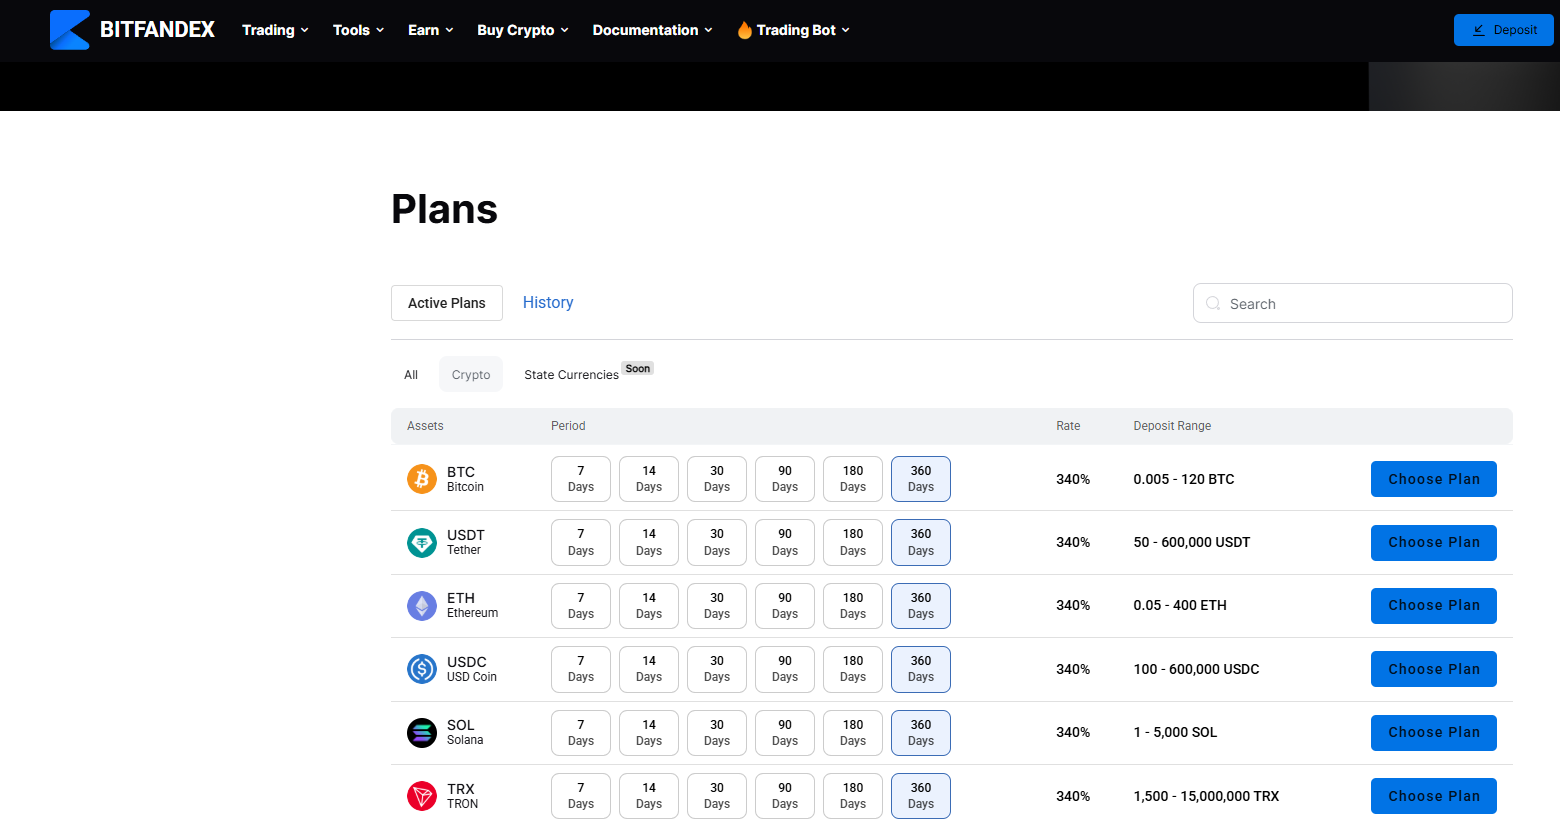Choose Plan for TRX
Screen dimensions: 1560x825
pos(1434,796)
